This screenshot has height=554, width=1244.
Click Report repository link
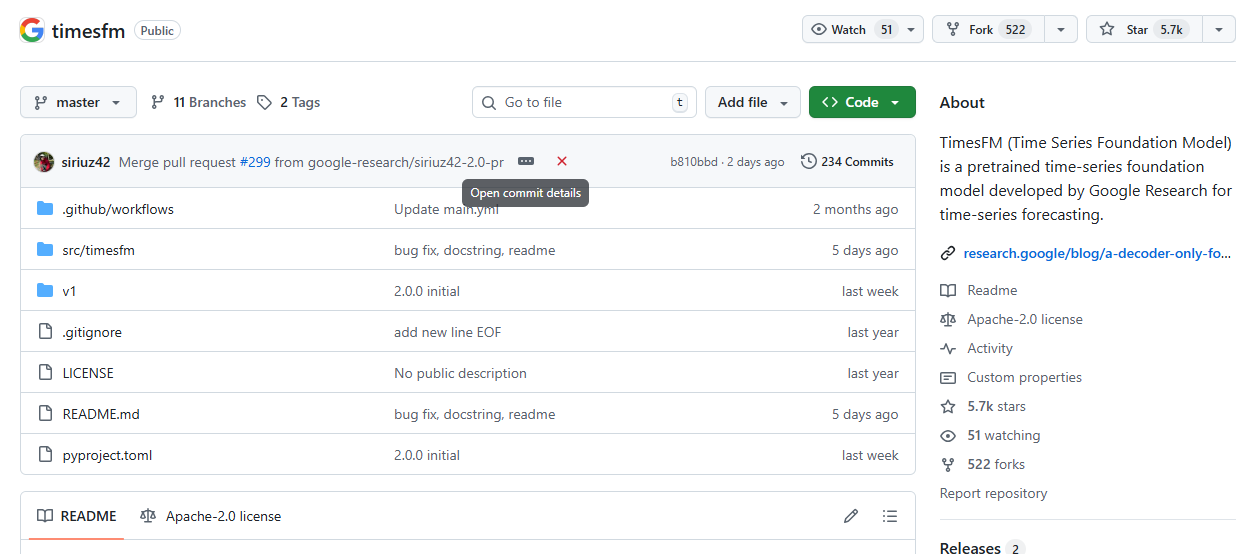pos(994,493)
